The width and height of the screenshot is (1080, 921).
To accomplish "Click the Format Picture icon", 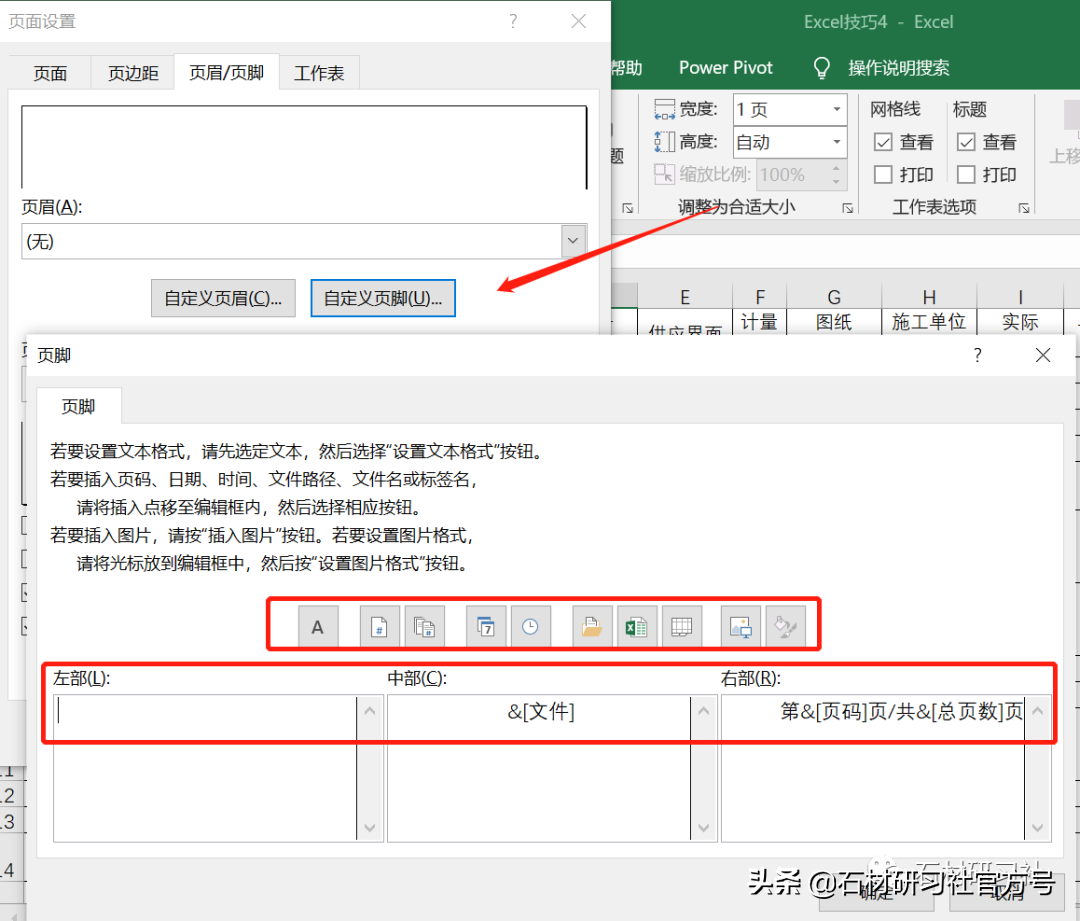I will click(785, 626).
